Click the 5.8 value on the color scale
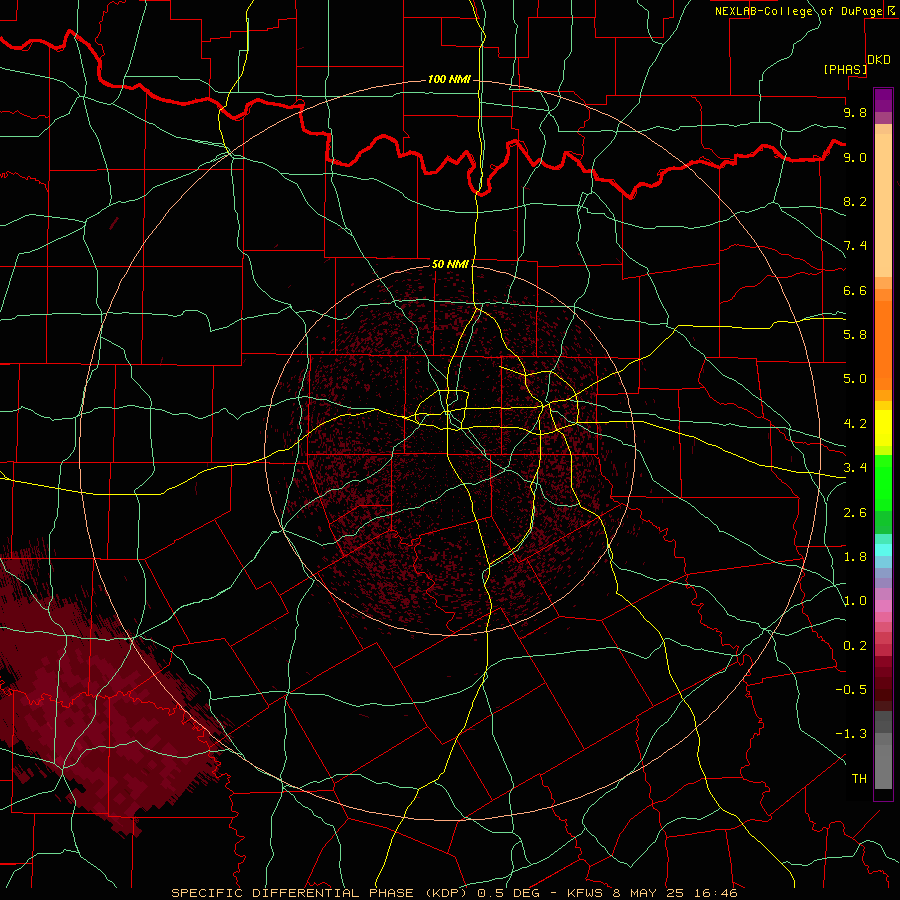The width and height of the screenshot is (900, 900). pyautogui.click(x=855, y=335)
